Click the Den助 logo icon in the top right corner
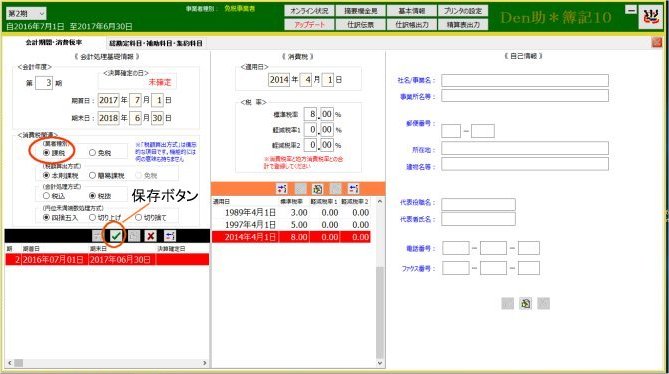This screenshot has height=374, width=669. point(651,17)
